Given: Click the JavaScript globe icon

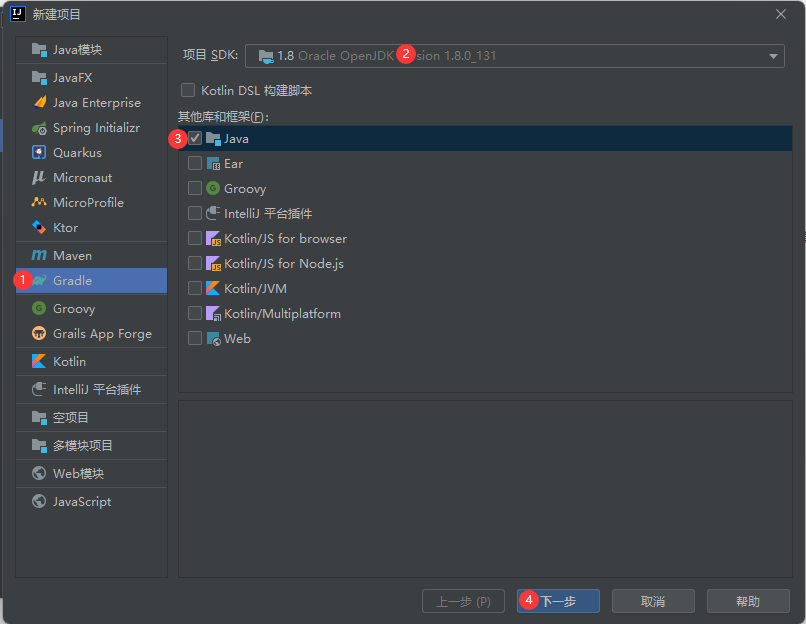Looking at the screenshot, I should pos(39,501).
